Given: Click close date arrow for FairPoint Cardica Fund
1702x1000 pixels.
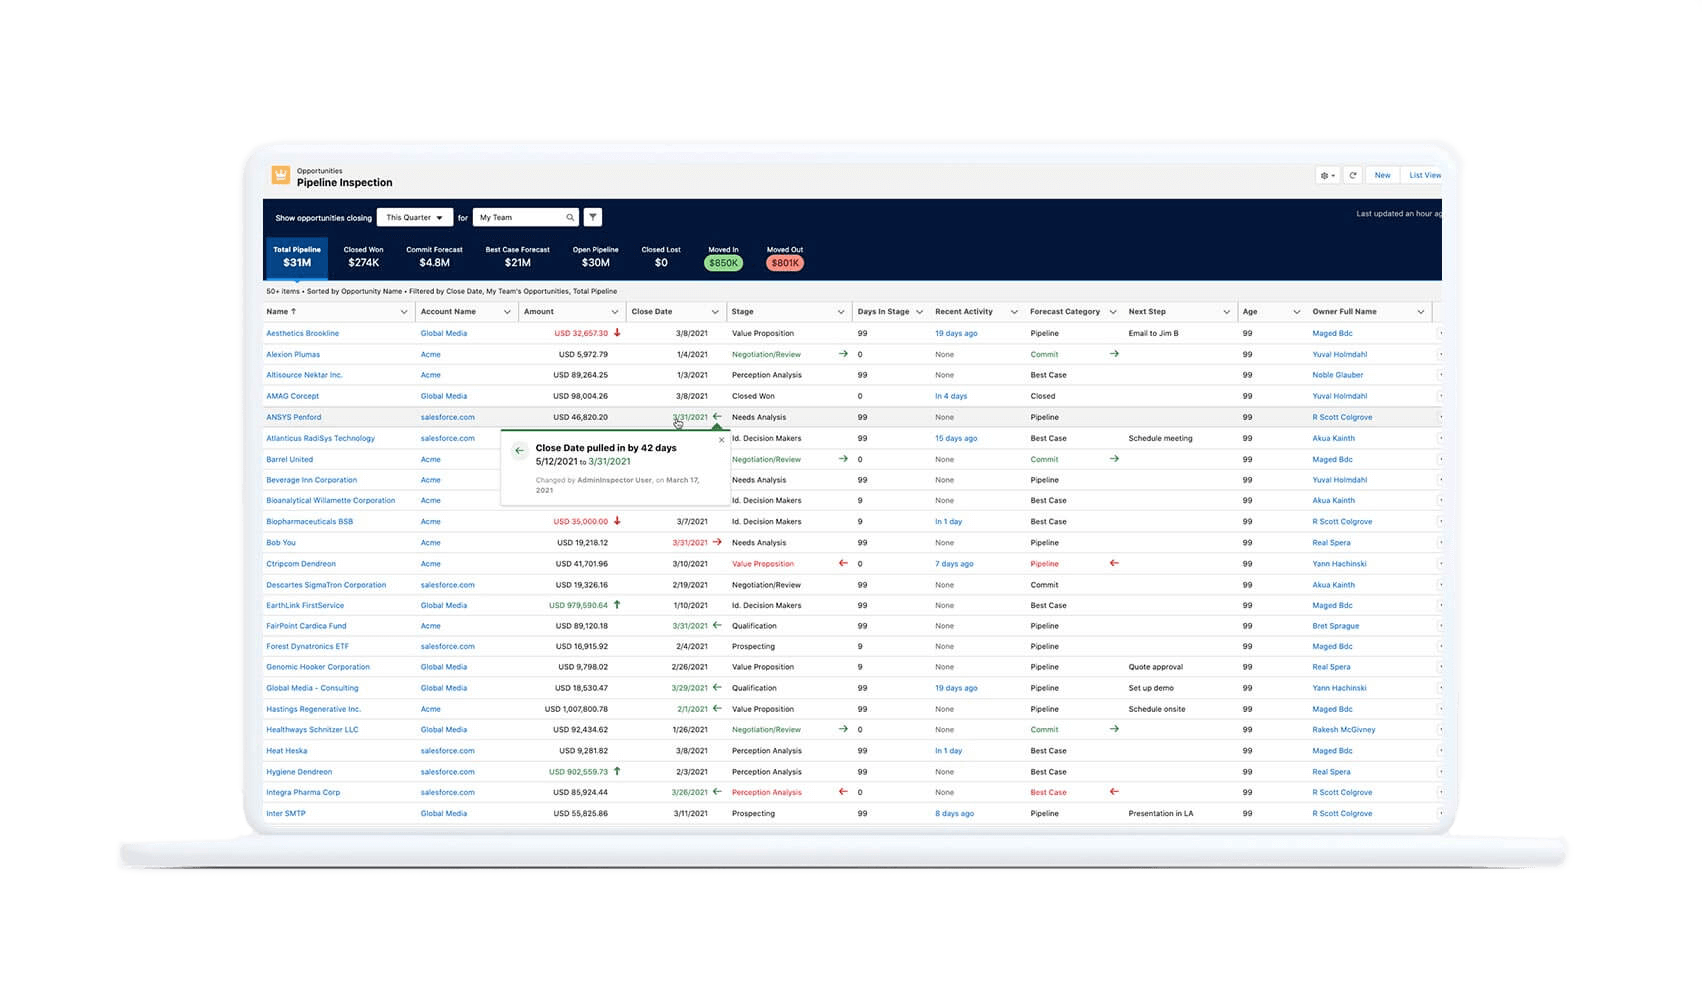Looking at the screenshot, I should (x=717, y=625).
